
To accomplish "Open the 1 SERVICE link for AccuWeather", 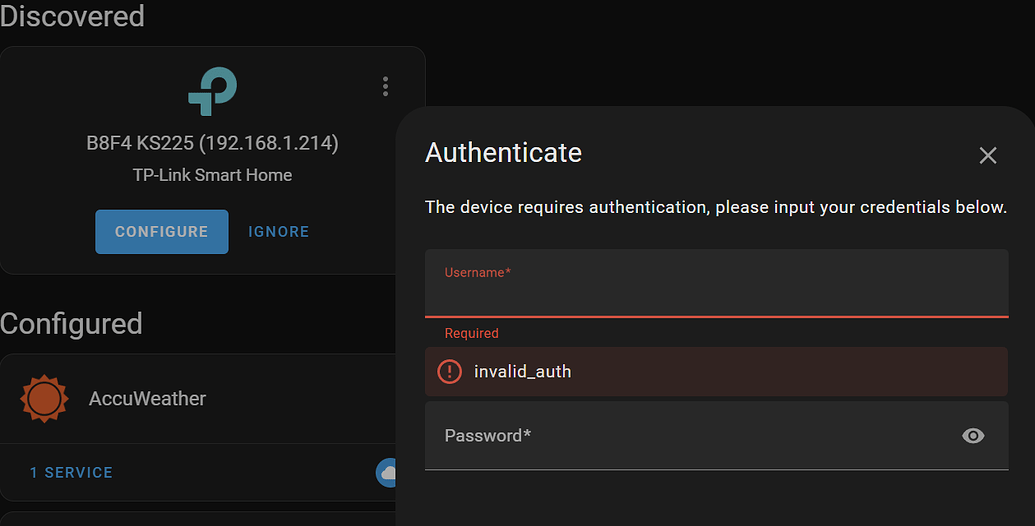I will pos(71,472).
